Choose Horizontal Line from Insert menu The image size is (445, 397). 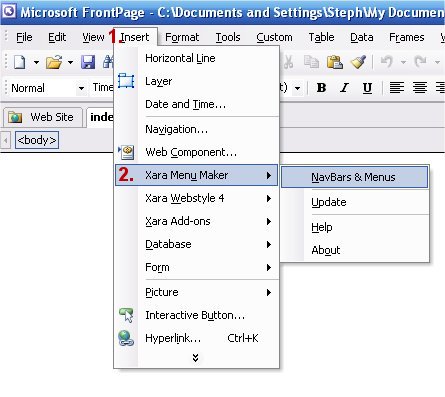(x=196, y=58)
